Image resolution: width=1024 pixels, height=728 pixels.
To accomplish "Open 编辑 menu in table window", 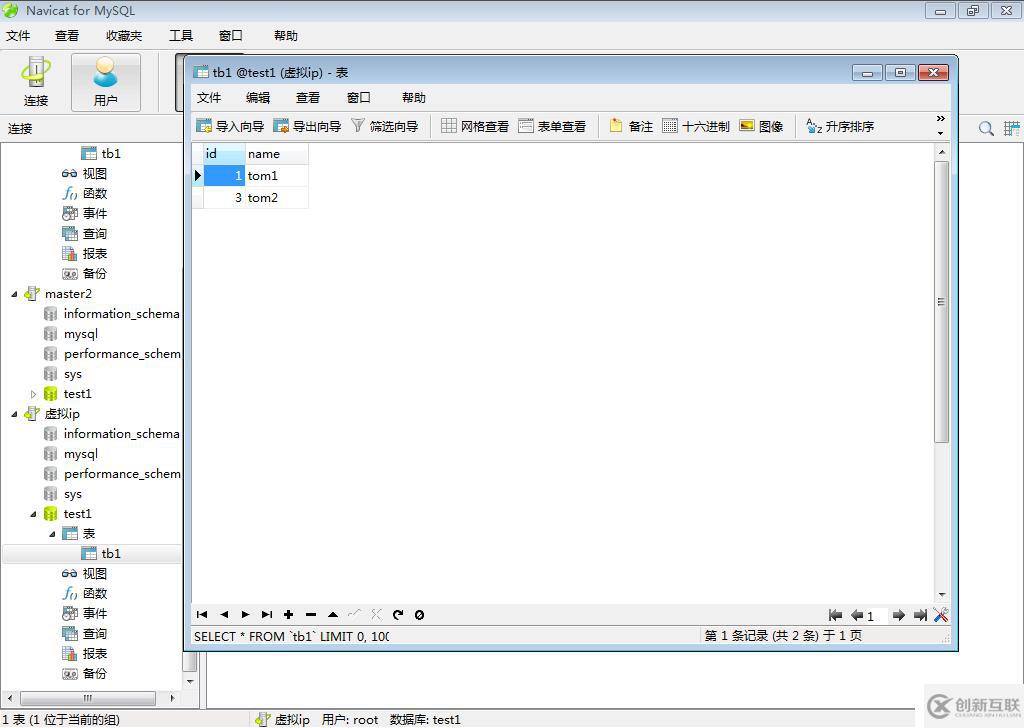I will tap(258, 98).
